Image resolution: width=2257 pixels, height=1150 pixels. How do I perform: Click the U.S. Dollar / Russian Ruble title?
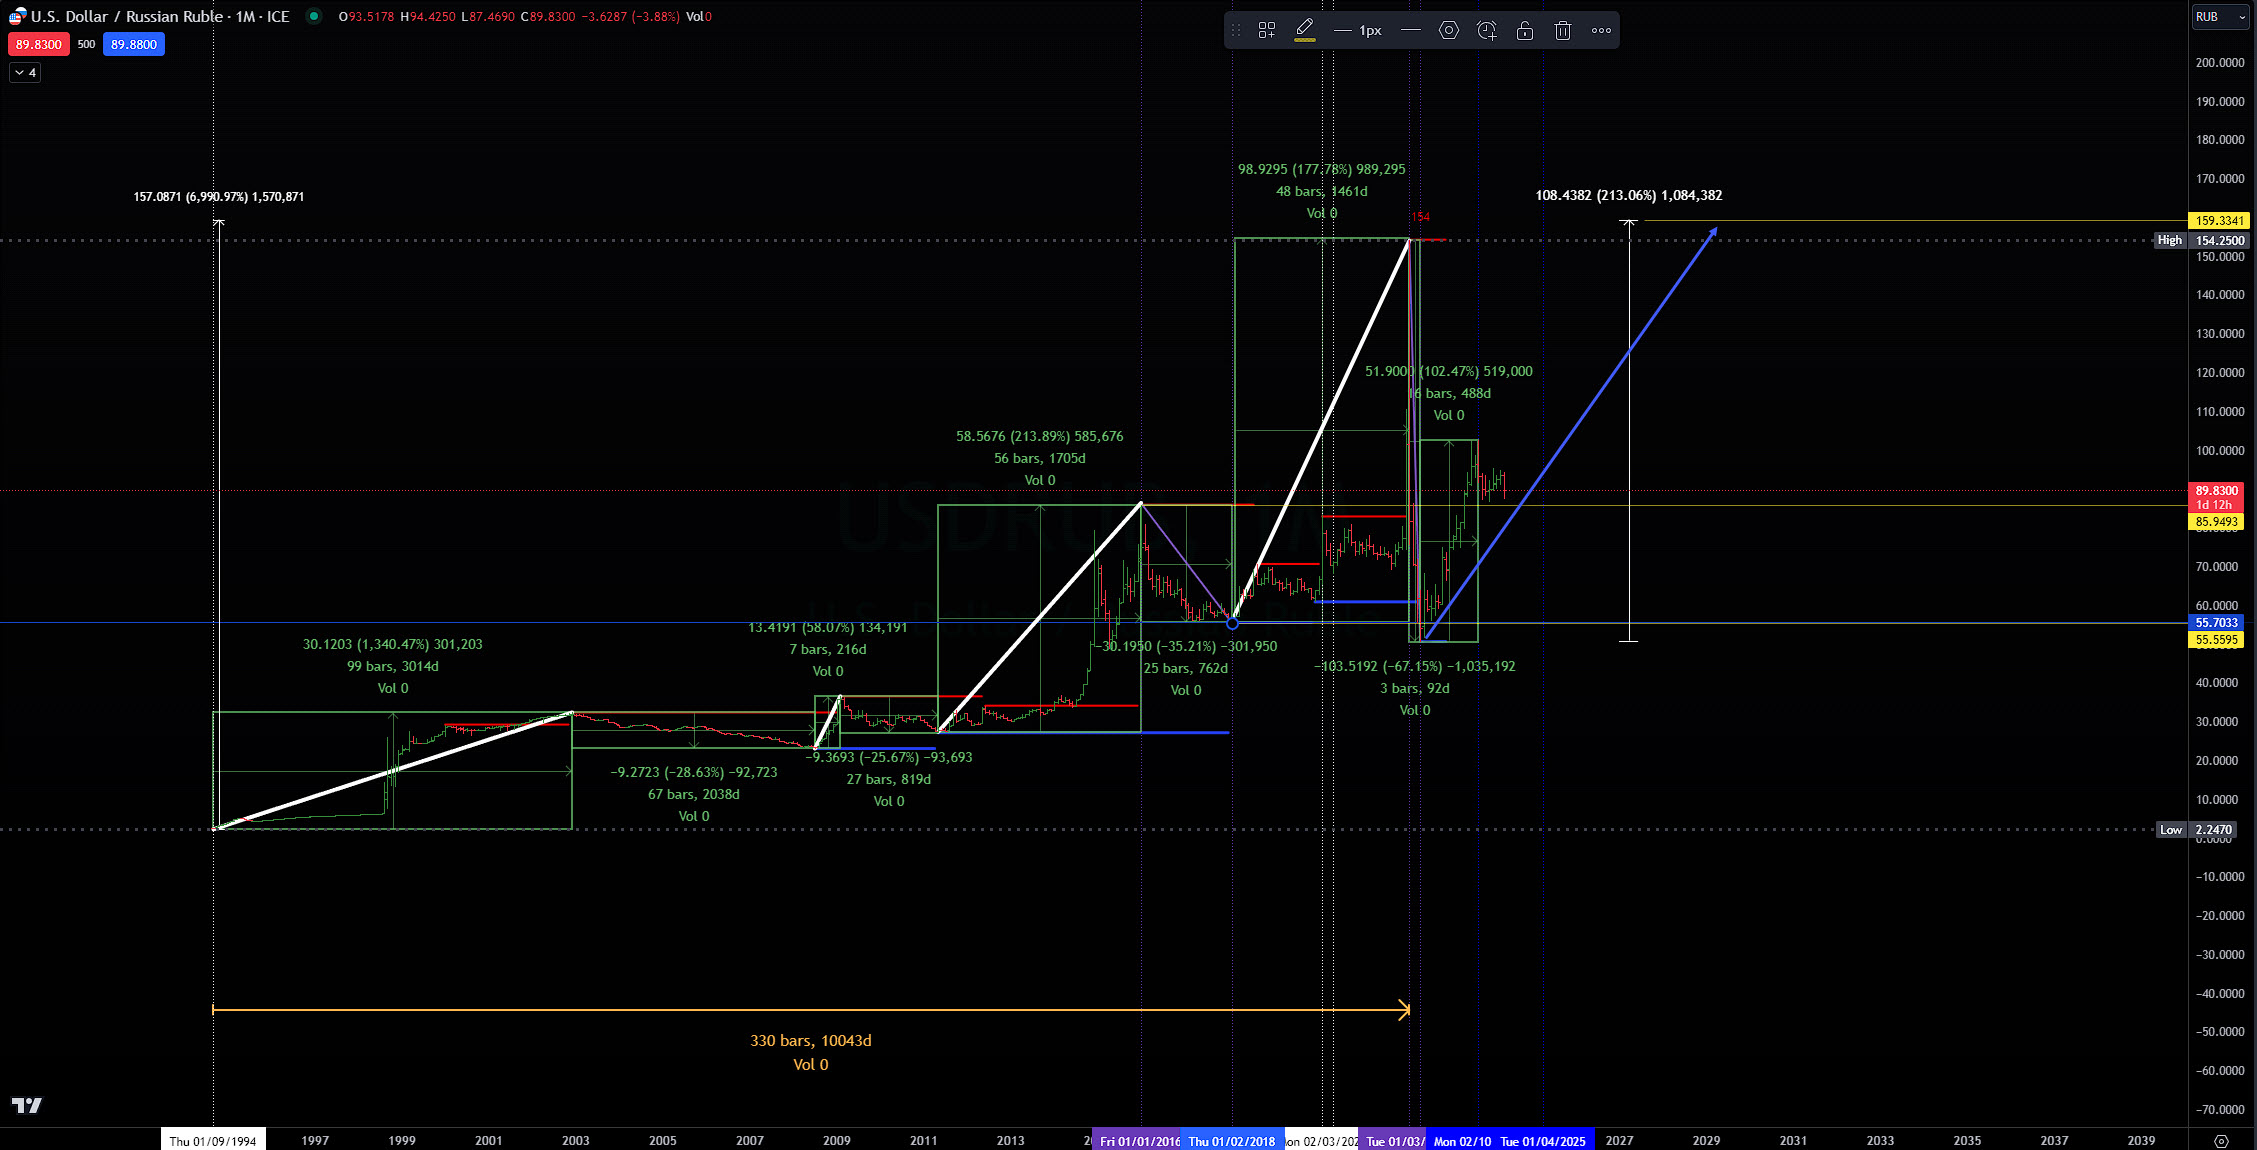127,16
